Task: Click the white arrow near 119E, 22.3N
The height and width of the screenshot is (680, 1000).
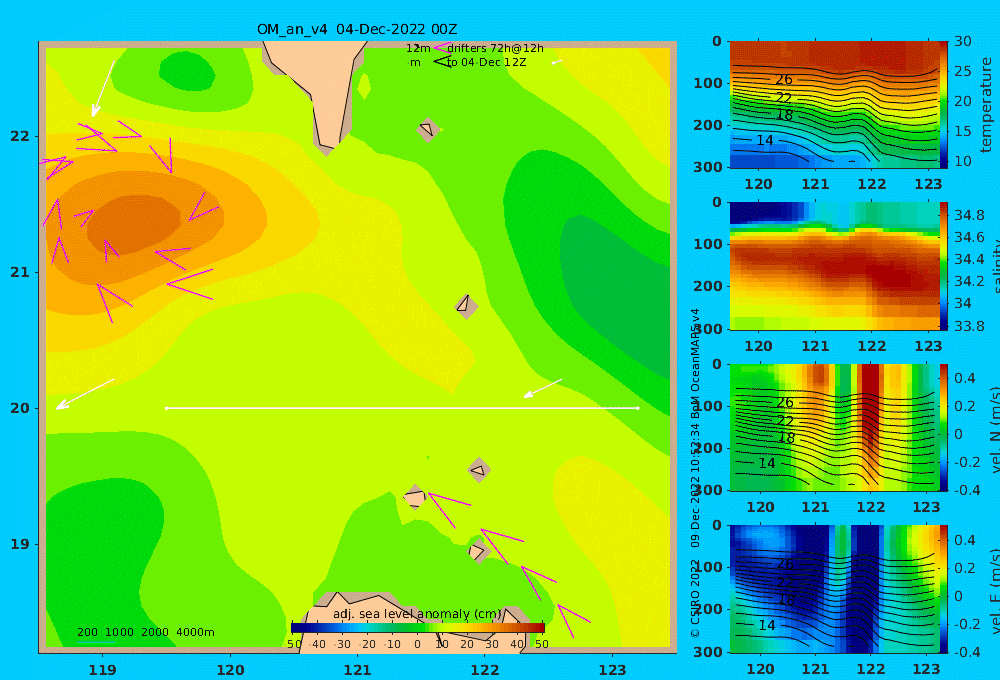Action: pyautogui.click(x=103, y=89)
